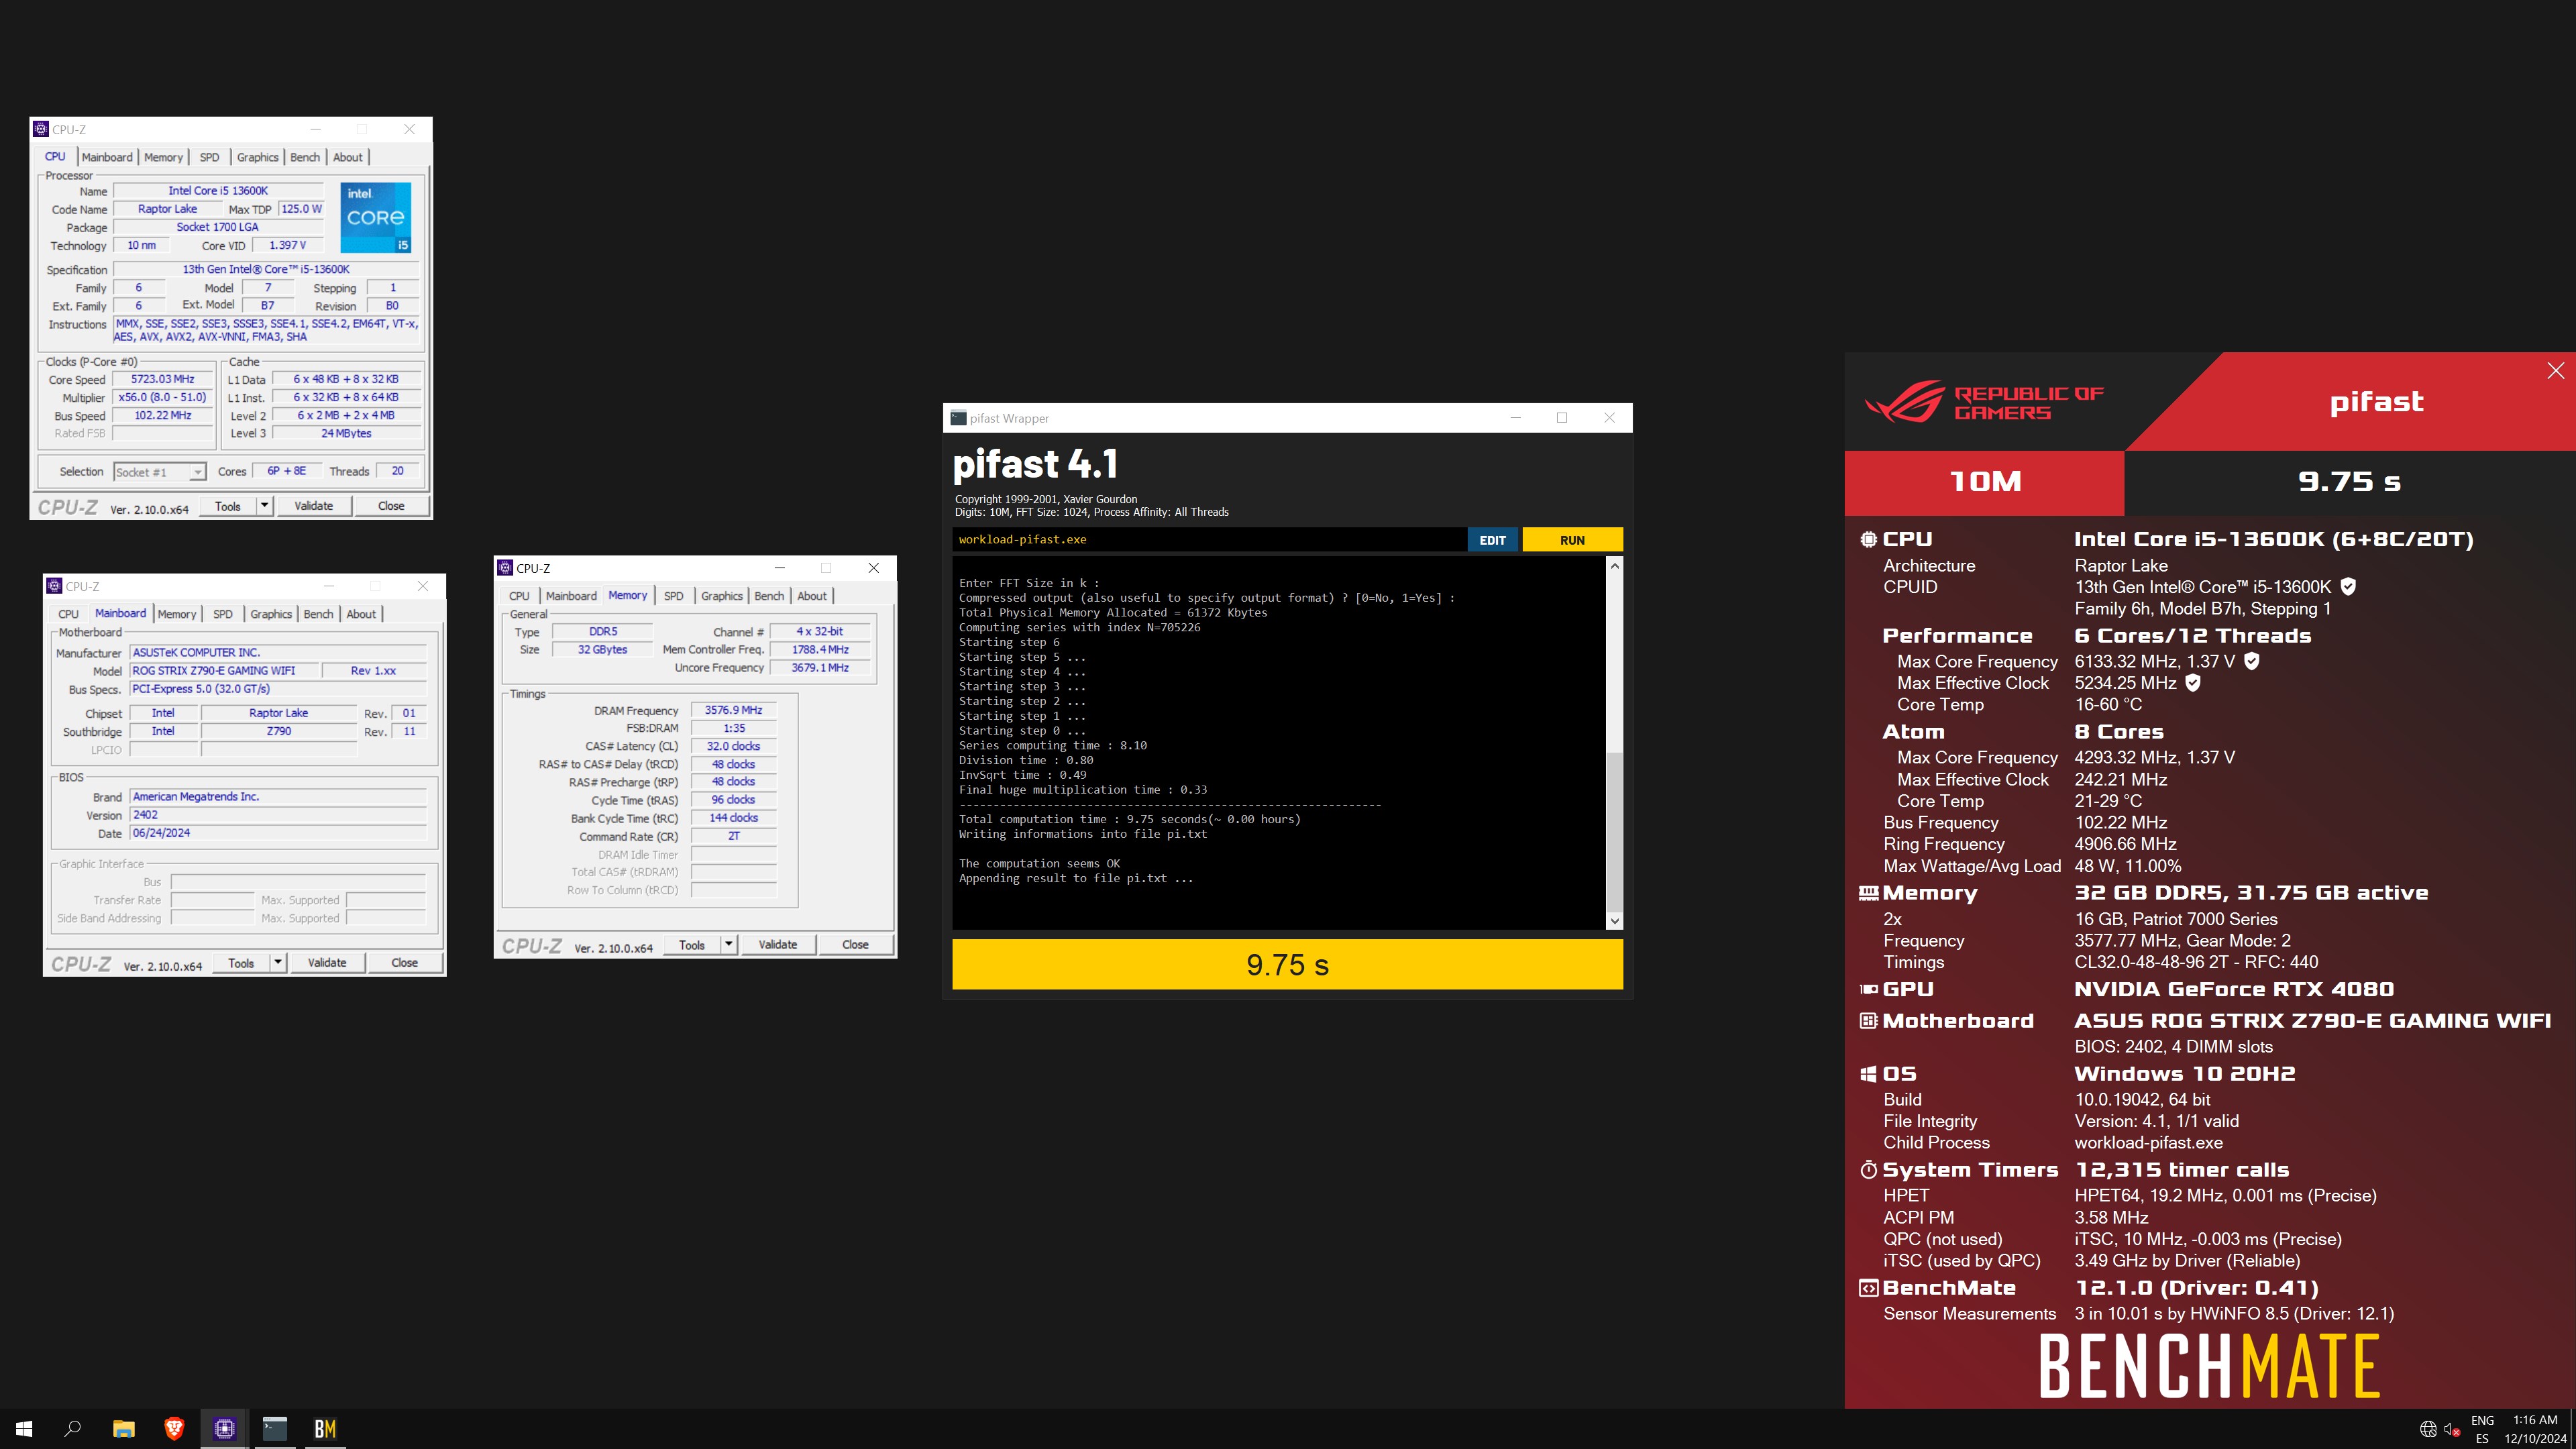Click CPU chip icon in BenchMate panel
2576x1449 pixels.
coord(1868,539)
